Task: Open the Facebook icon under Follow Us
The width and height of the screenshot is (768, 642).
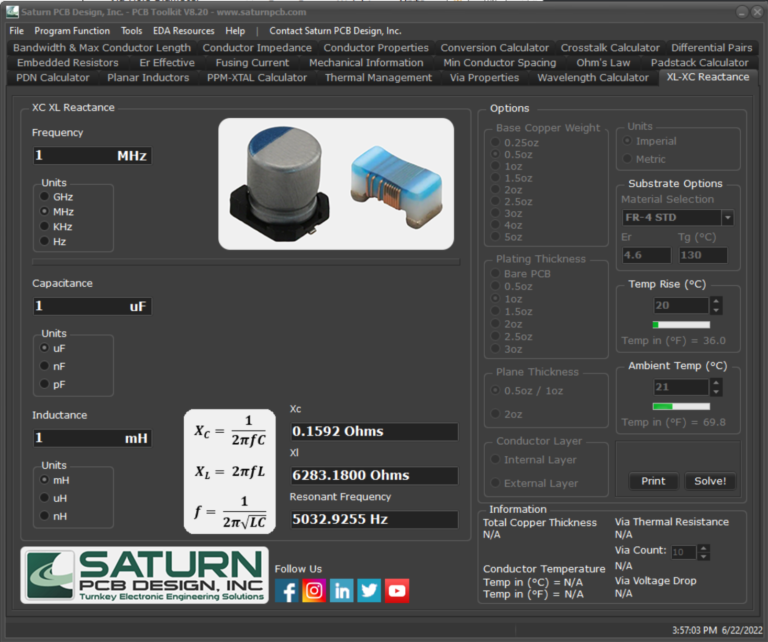Action: pyautogui.click(x=287, y=591)
